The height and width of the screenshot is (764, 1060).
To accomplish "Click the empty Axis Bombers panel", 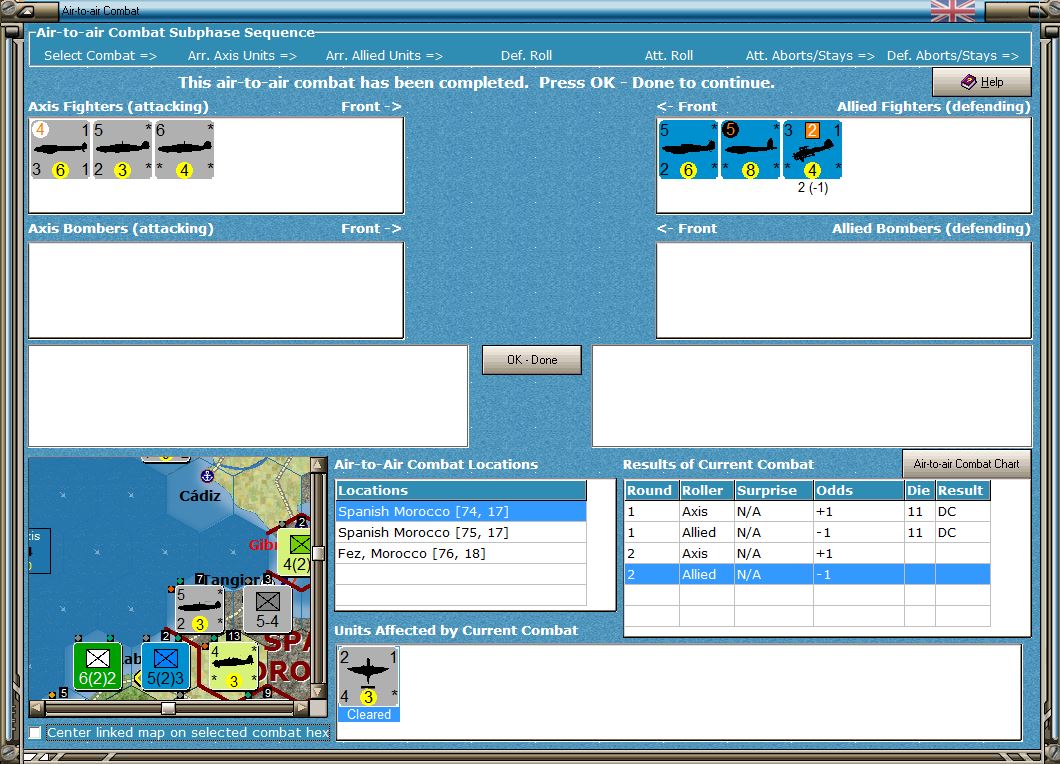I will coord(216,290).
